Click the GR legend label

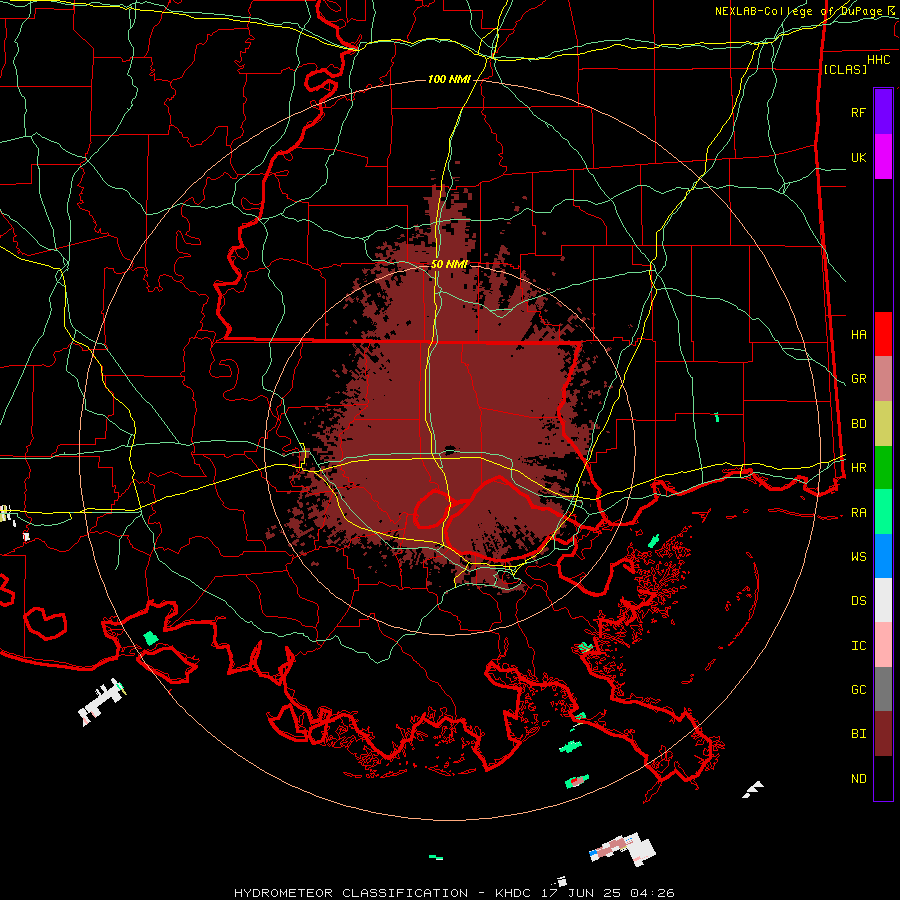(858, 379)
